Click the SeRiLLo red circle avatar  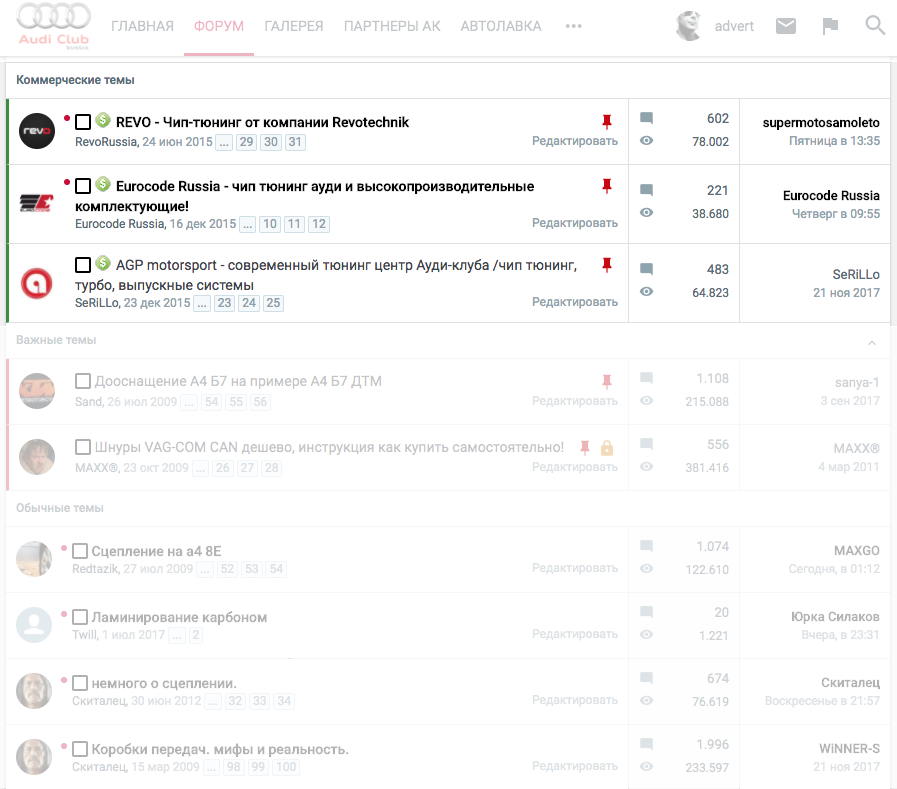tap(37, 283)
